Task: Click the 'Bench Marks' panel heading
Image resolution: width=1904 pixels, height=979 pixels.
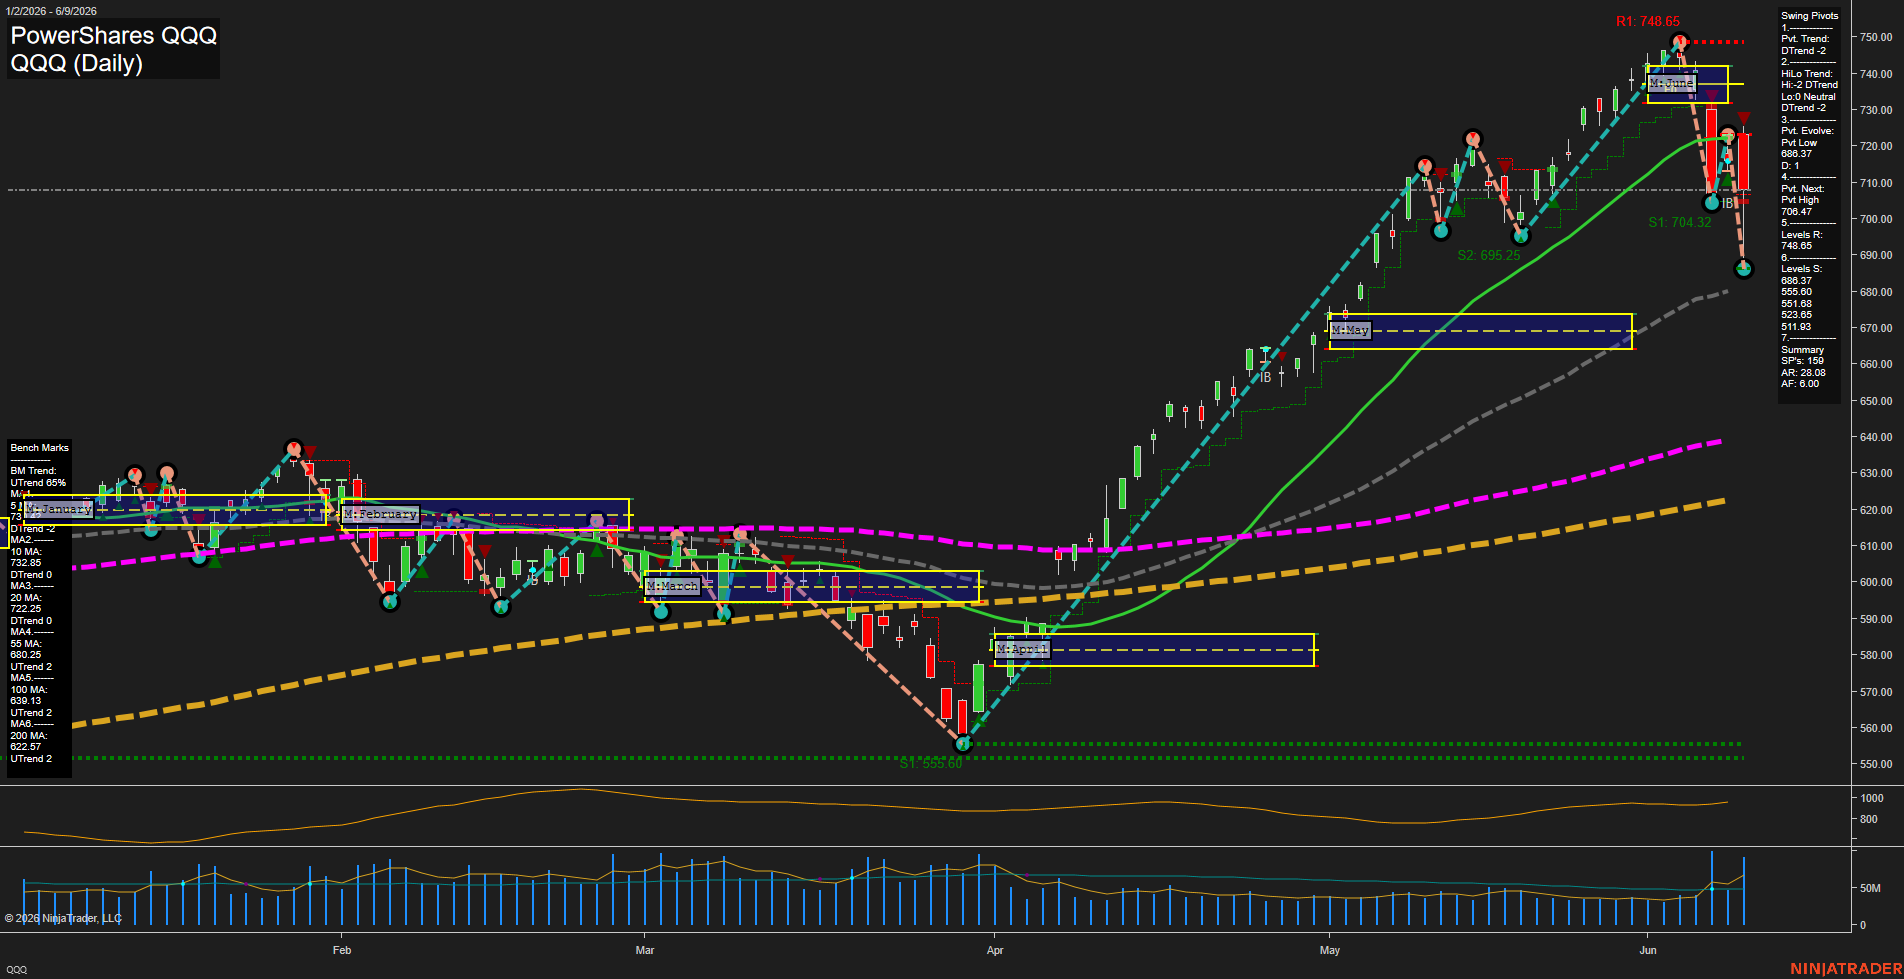Action: coord(40,448)
